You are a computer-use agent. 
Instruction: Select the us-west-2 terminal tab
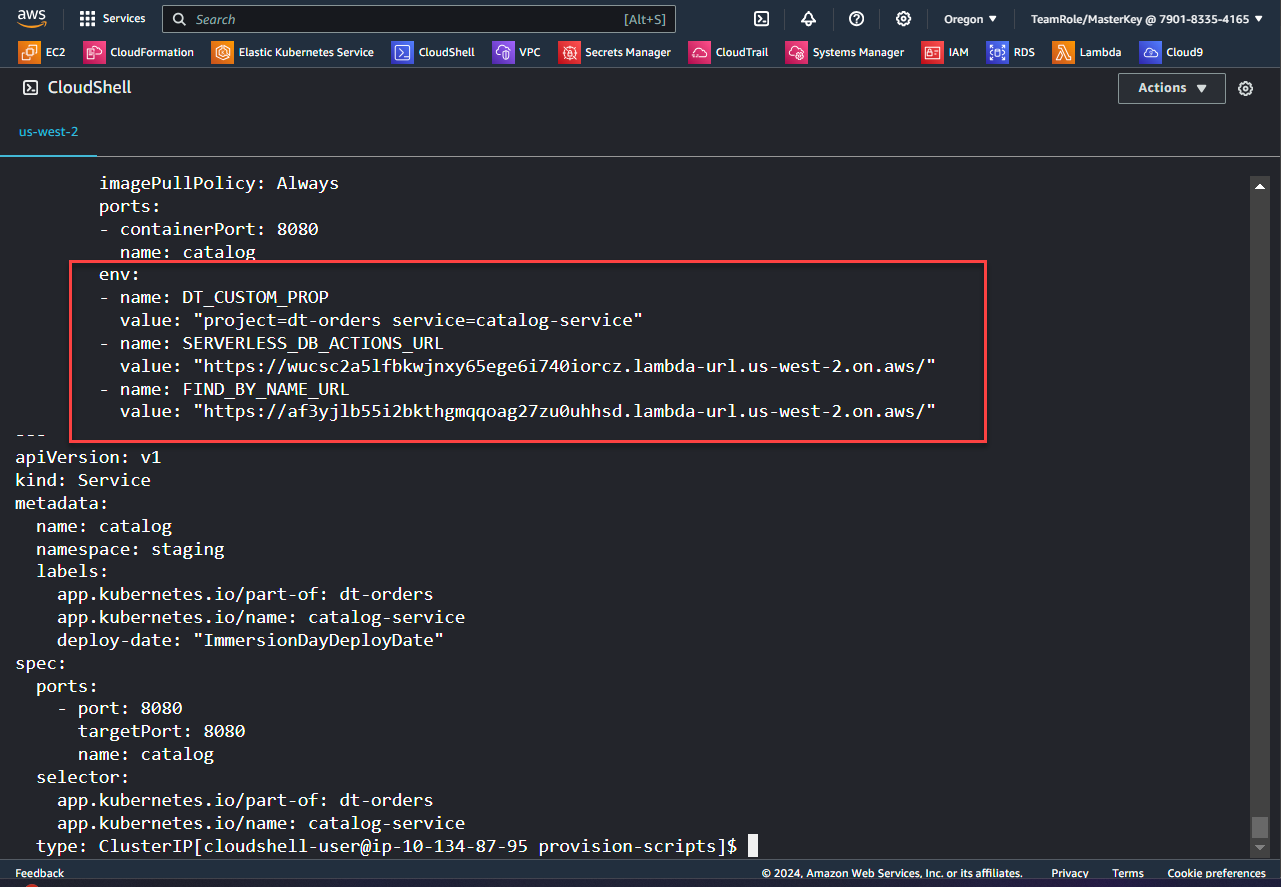48,132
